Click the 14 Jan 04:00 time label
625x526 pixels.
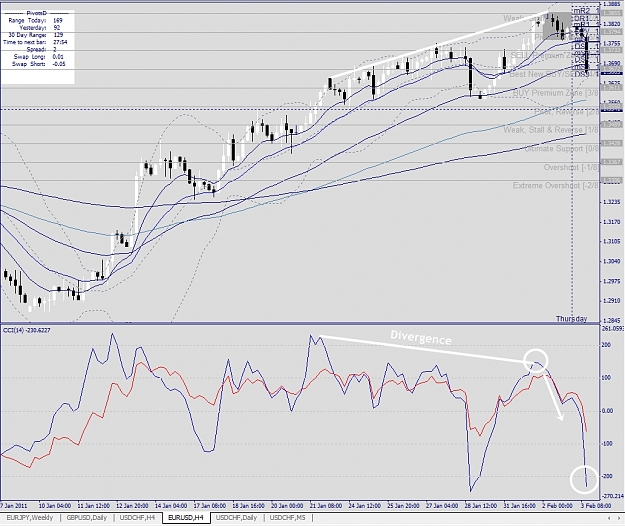pyautogui.click(x=171, y=506)
